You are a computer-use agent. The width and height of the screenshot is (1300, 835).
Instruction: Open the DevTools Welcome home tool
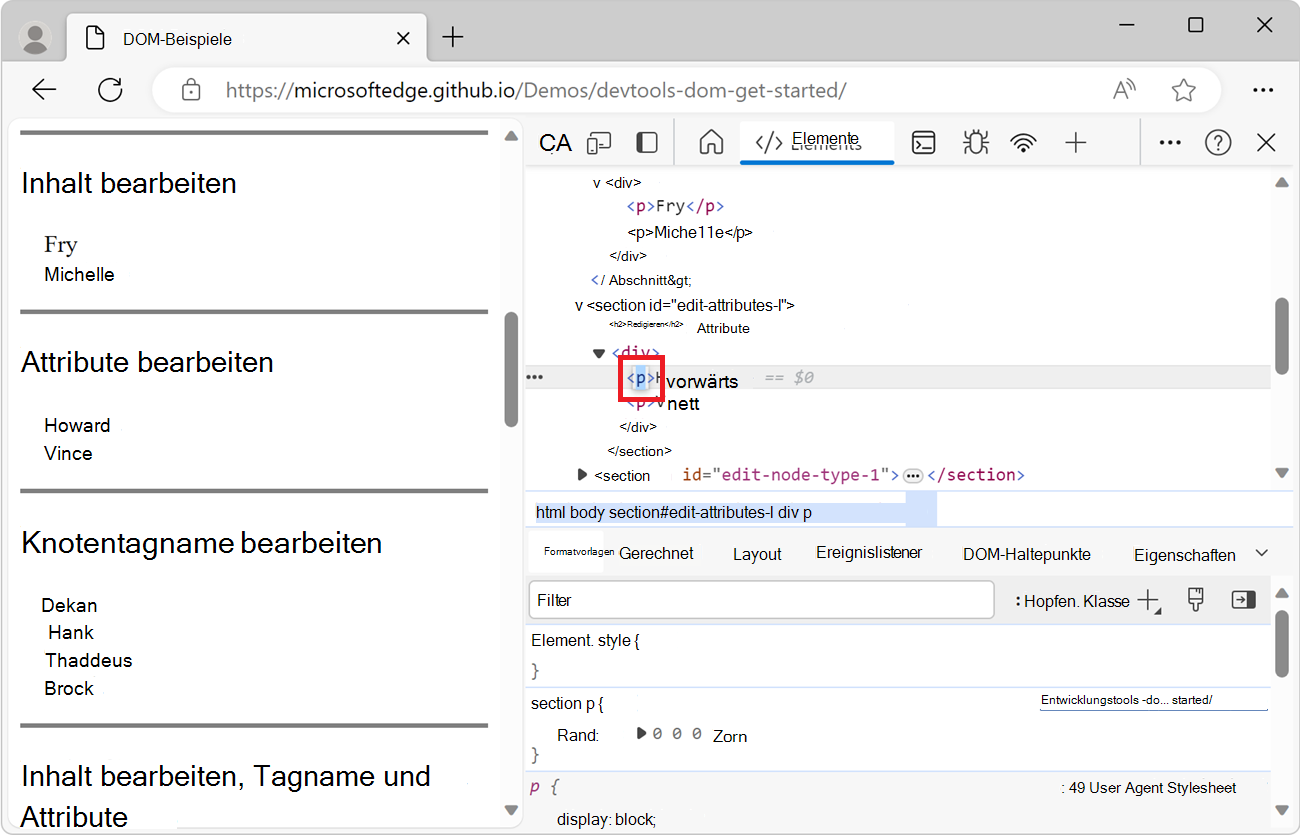point(711,143)
